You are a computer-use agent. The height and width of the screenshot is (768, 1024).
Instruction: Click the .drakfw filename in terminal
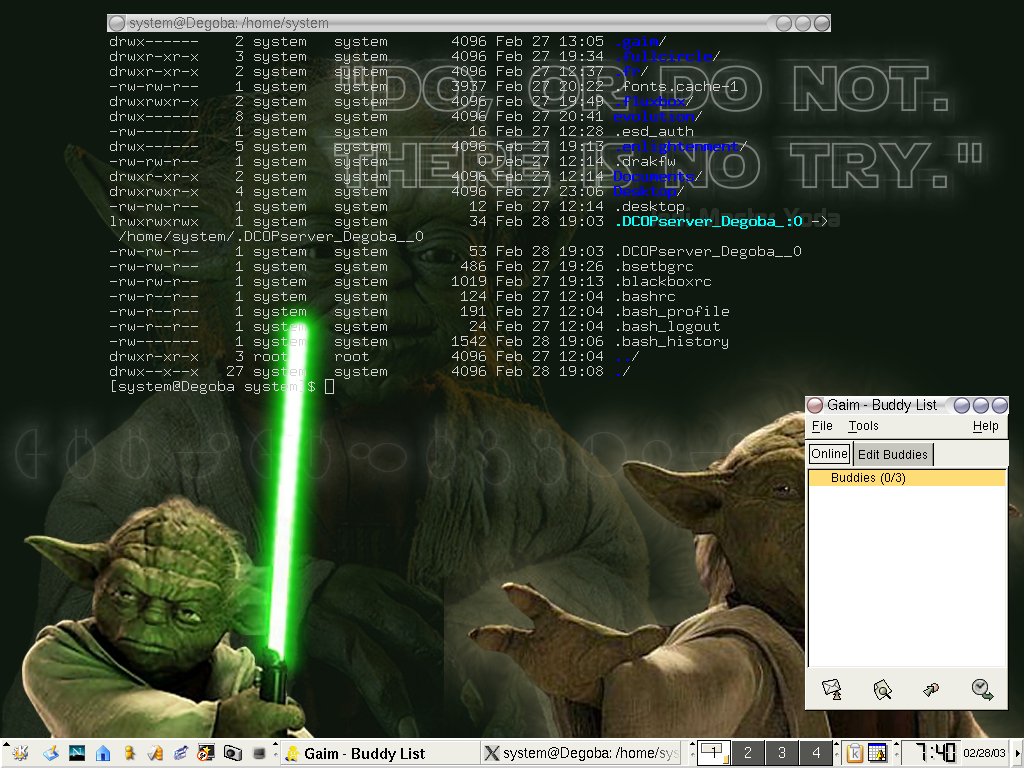(x=645, y=161)
